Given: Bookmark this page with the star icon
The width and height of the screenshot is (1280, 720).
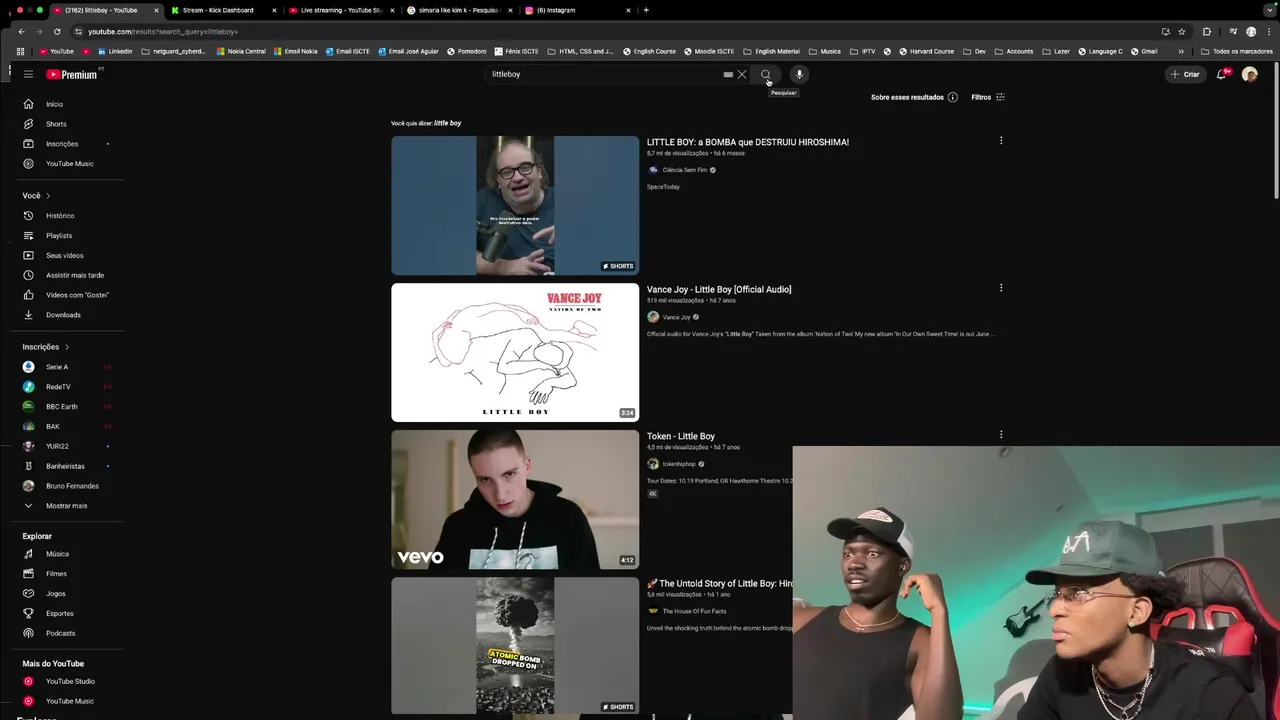Looking at the screenshot, I should [1182, 31].
